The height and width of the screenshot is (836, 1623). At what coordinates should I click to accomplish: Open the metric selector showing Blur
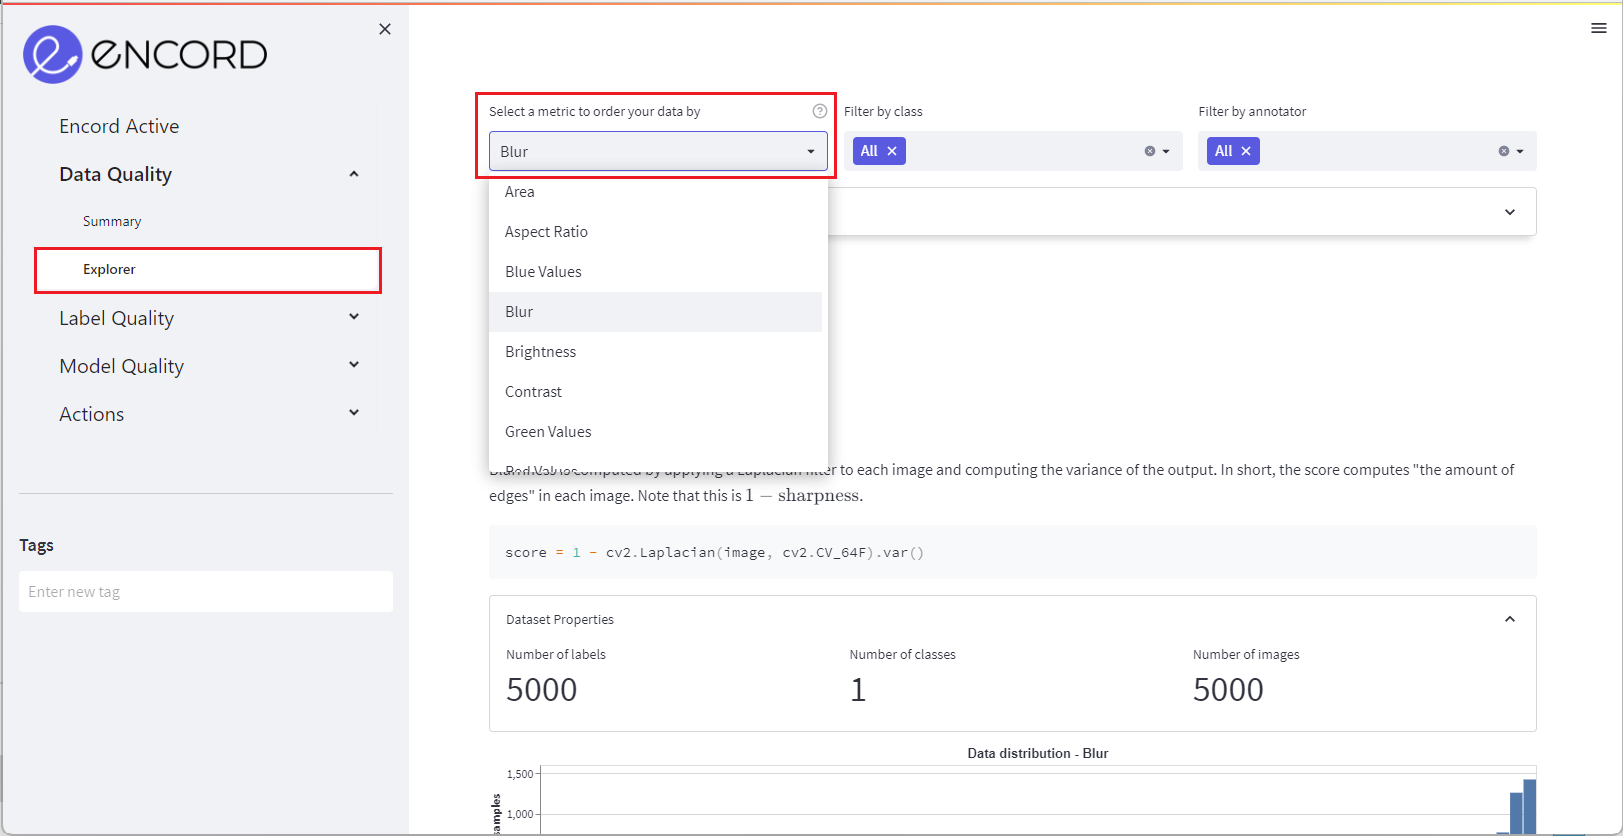coord(658,151)
